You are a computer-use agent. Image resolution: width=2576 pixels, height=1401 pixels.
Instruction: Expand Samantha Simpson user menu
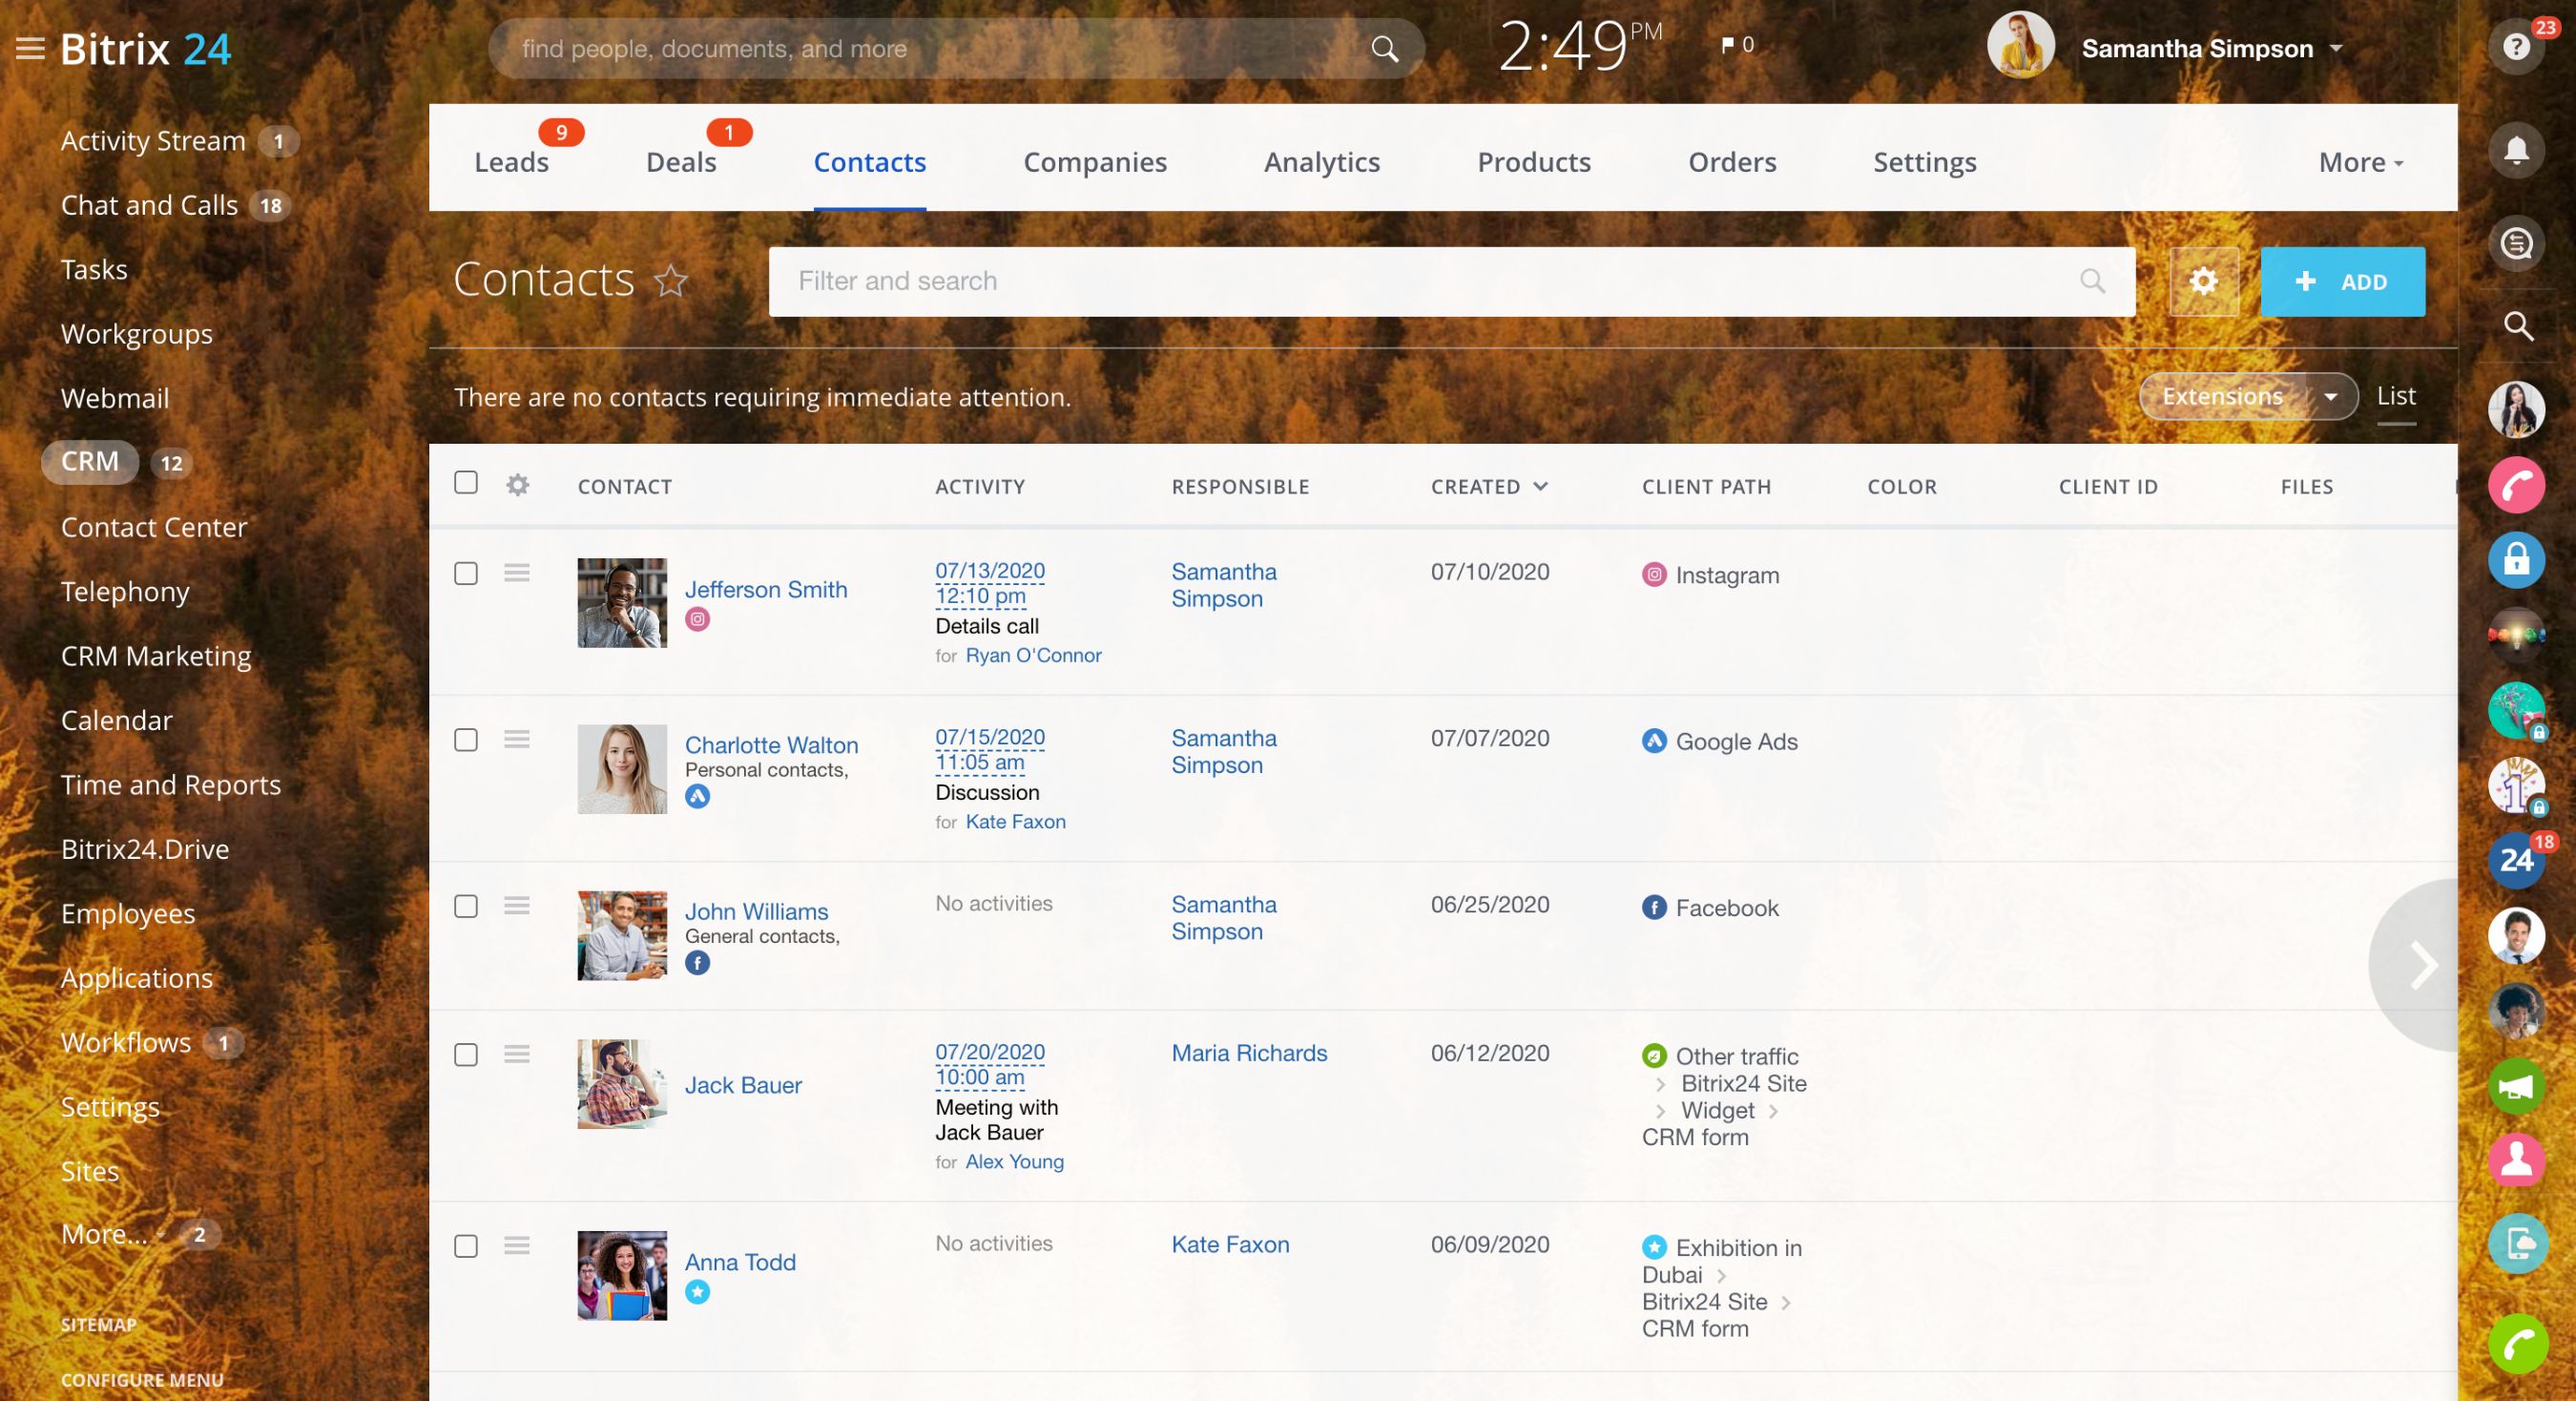pyautogui.click(x=2336, y=48)
